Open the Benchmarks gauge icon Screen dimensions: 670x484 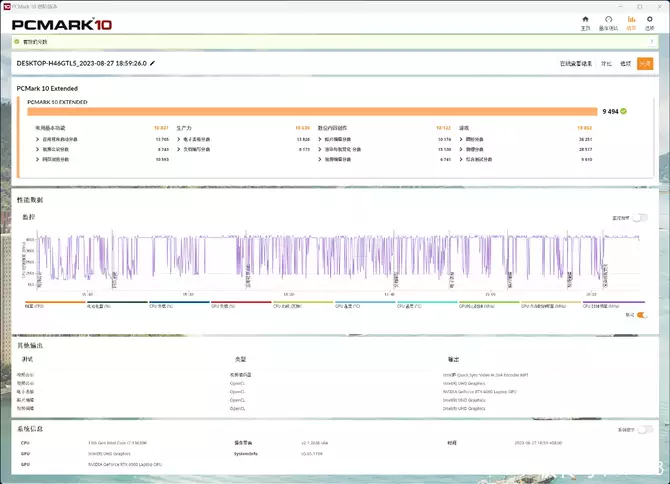(608, 19)
